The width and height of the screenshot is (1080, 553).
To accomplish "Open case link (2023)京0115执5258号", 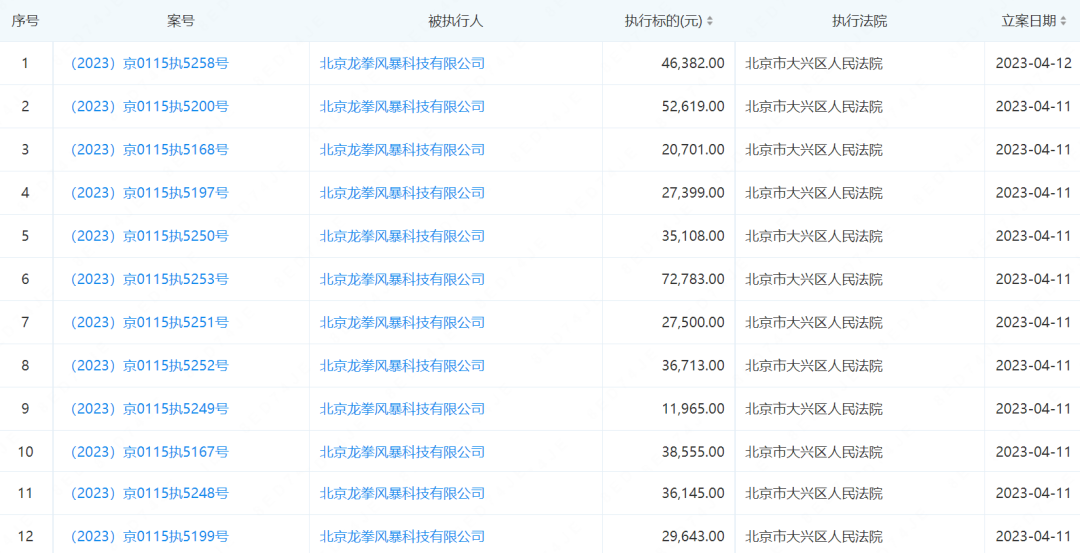I will pyautogui.click(x=149, y=64).
